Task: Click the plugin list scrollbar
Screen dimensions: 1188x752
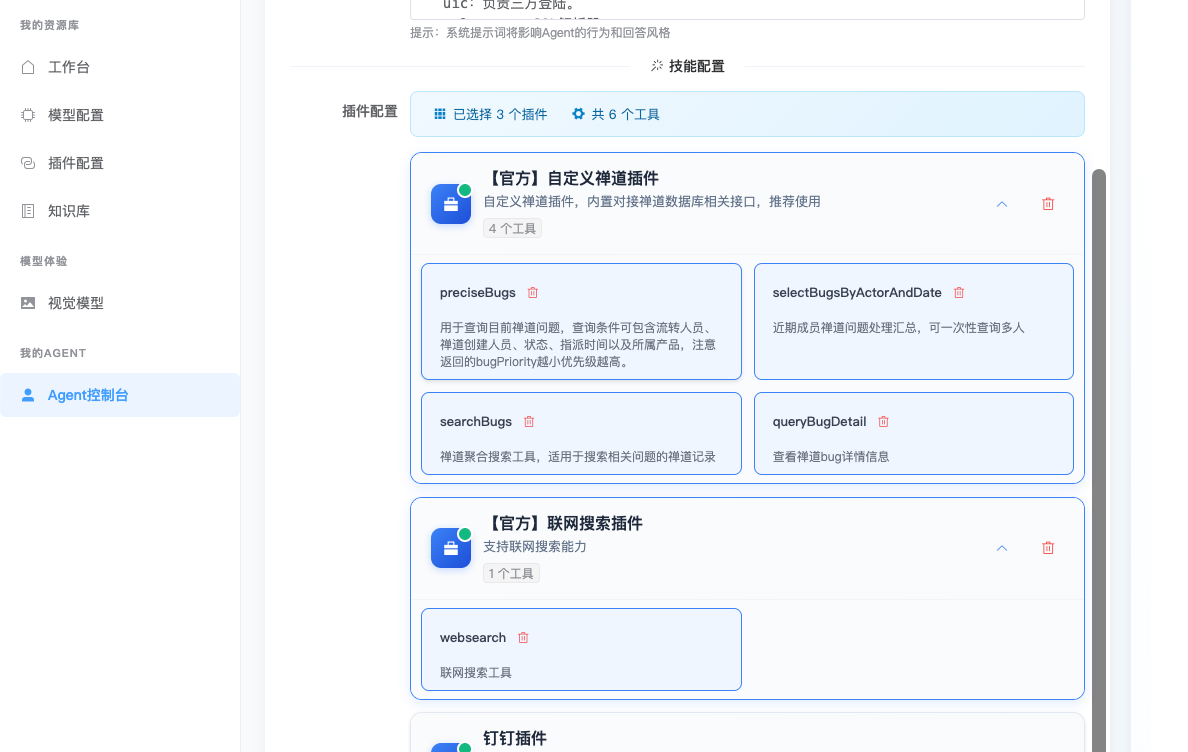Action: coord(1099,460)
